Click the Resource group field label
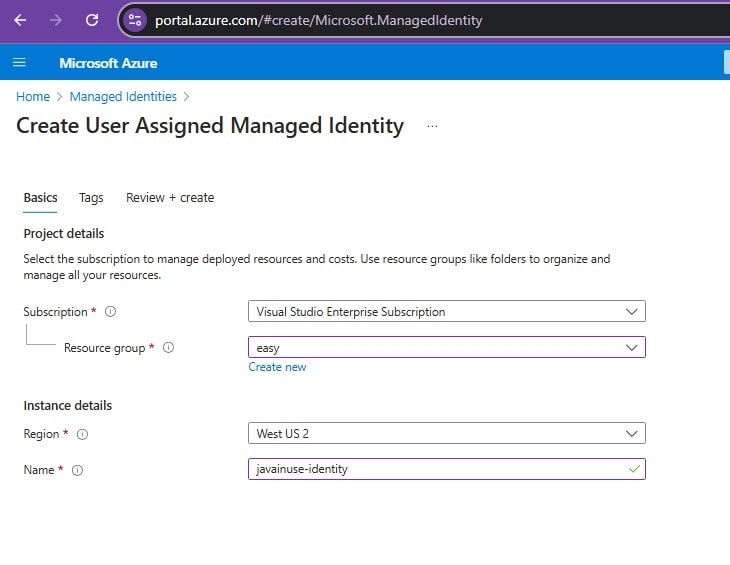The image size is (730, 565). click(105, 348)
